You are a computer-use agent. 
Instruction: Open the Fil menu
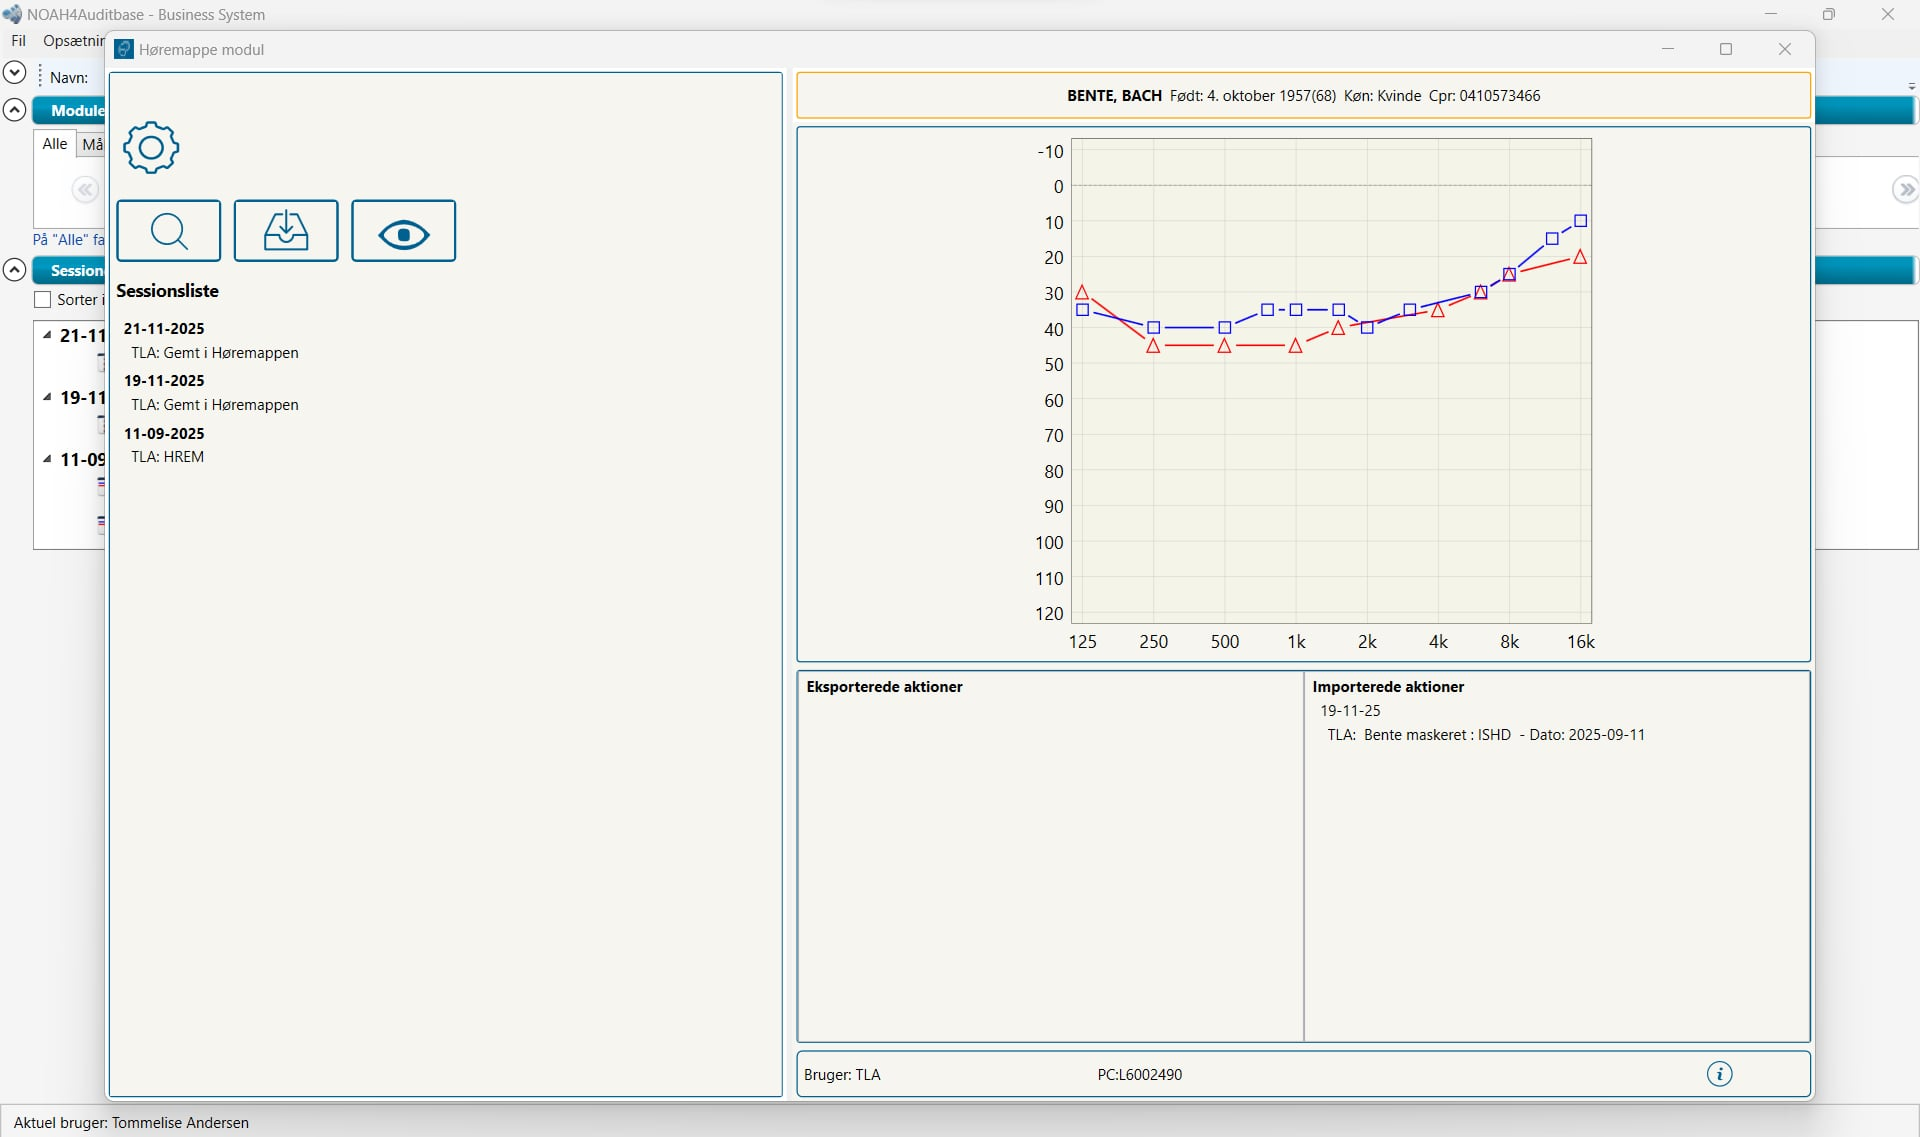click(x=18, y=41)
